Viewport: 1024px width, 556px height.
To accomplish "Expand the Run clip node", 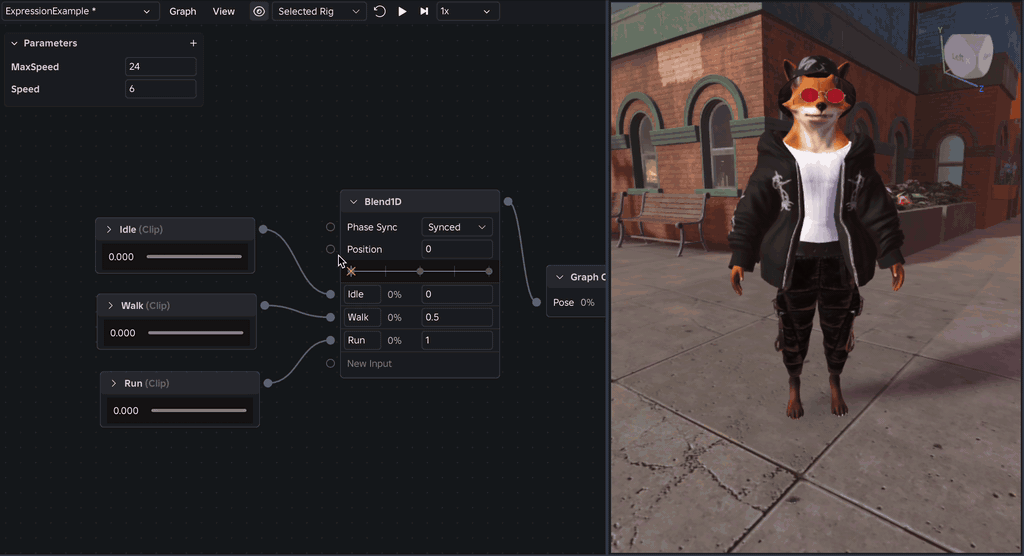I will coord(114,383).
